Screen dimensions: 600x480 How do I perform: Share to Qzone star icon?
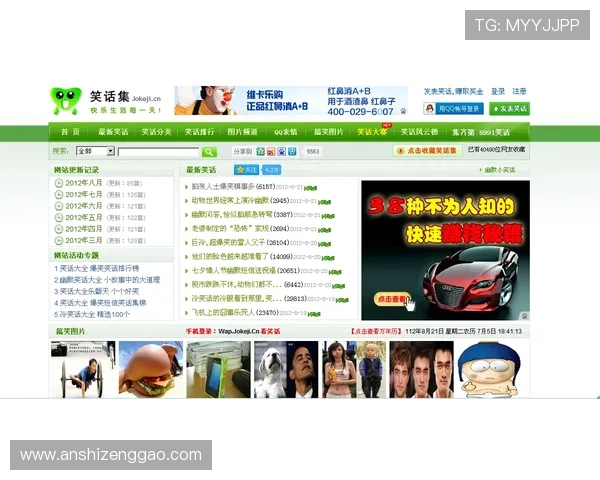tap(261, 152)
